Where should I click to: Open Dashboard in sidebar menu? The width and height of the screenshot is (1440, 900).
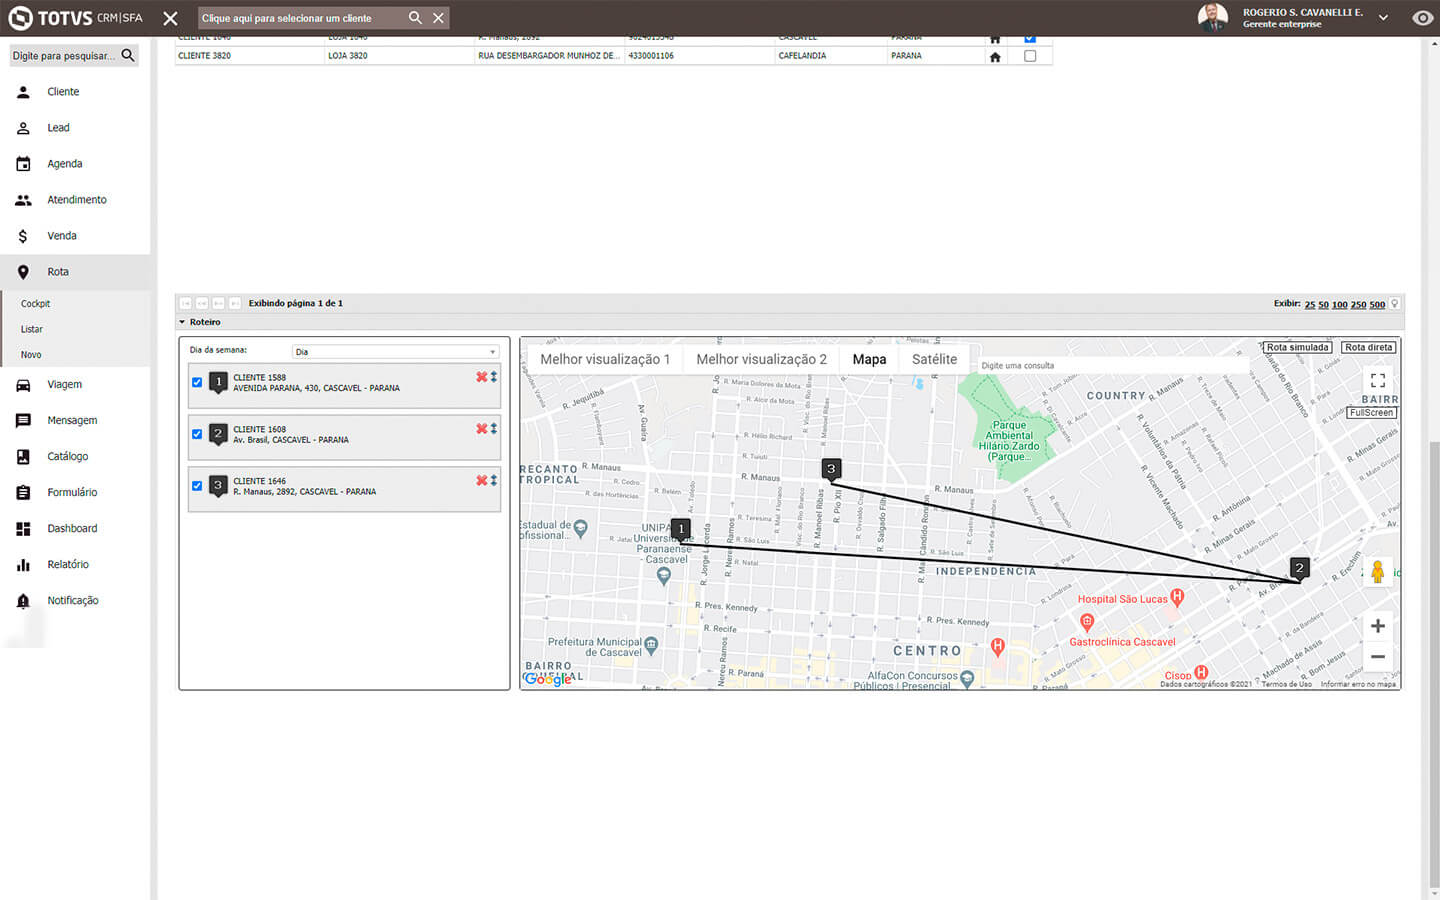(x=72, y=528)
